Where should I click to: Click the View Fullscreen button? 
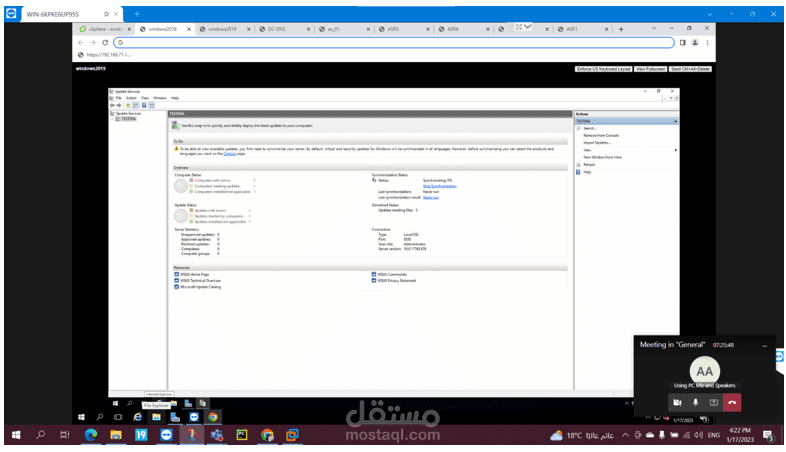pos(650,69)
